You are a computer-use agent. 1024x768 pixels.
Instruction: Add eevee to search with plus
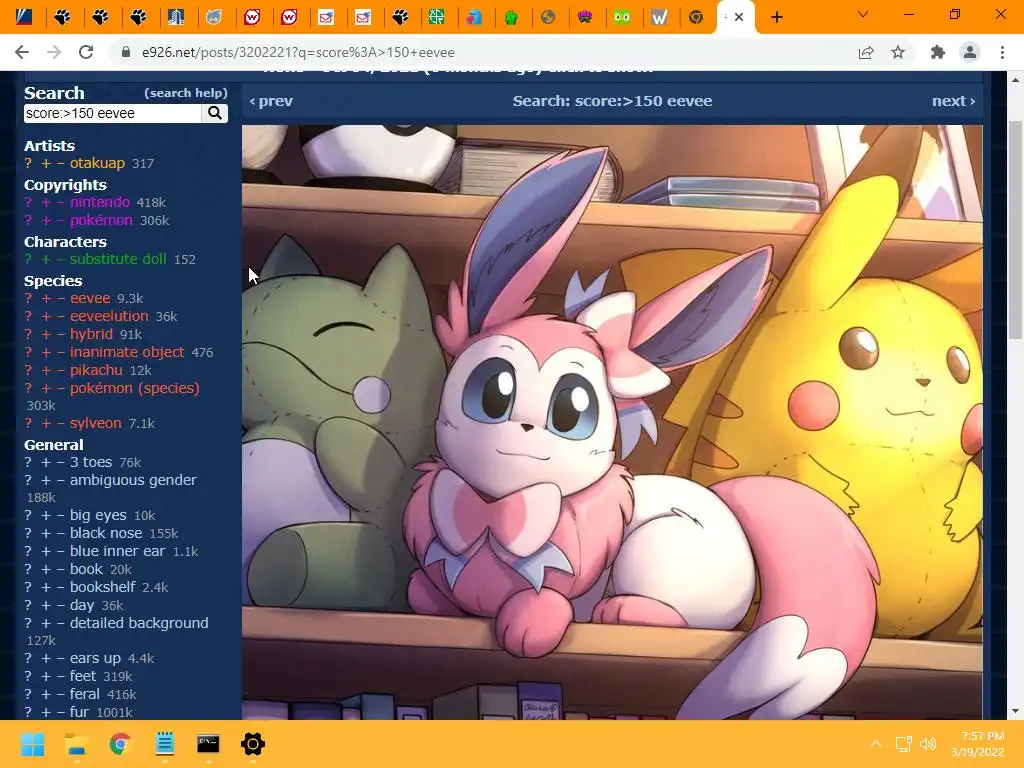(x=46, y=298)
